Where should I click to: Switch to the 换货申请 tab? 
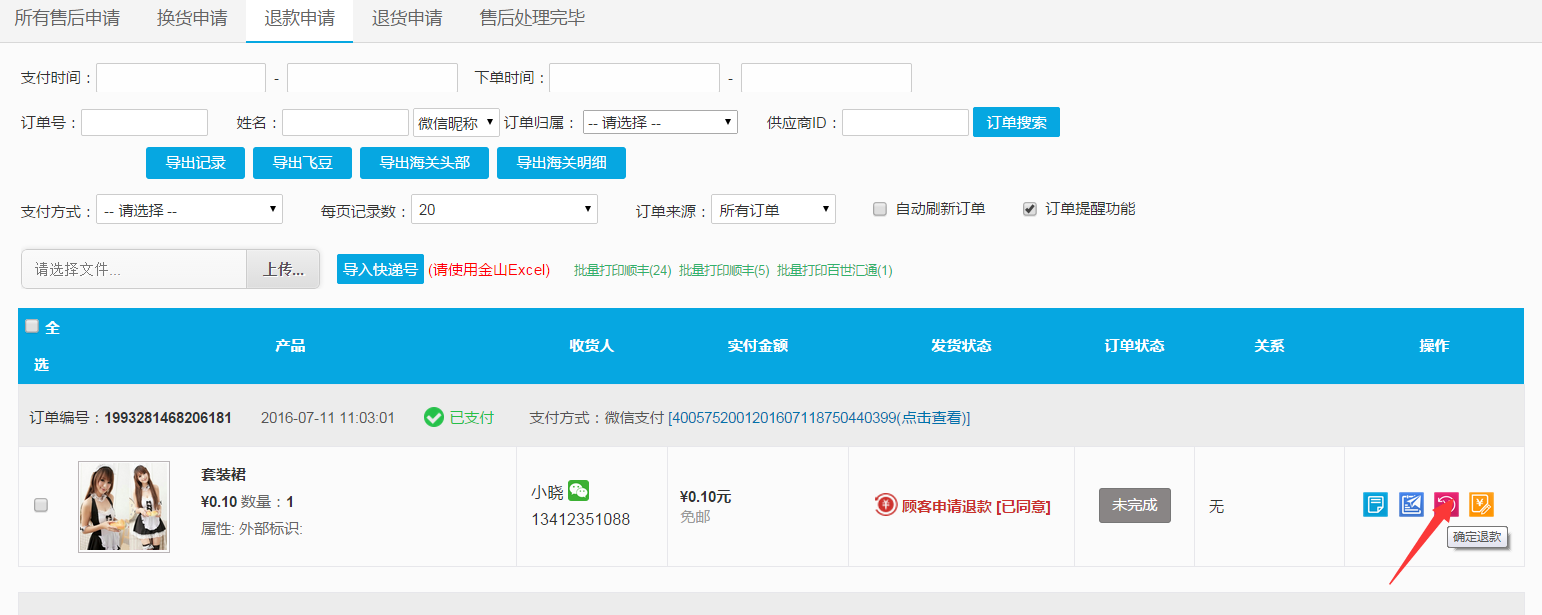click(192, 19)
